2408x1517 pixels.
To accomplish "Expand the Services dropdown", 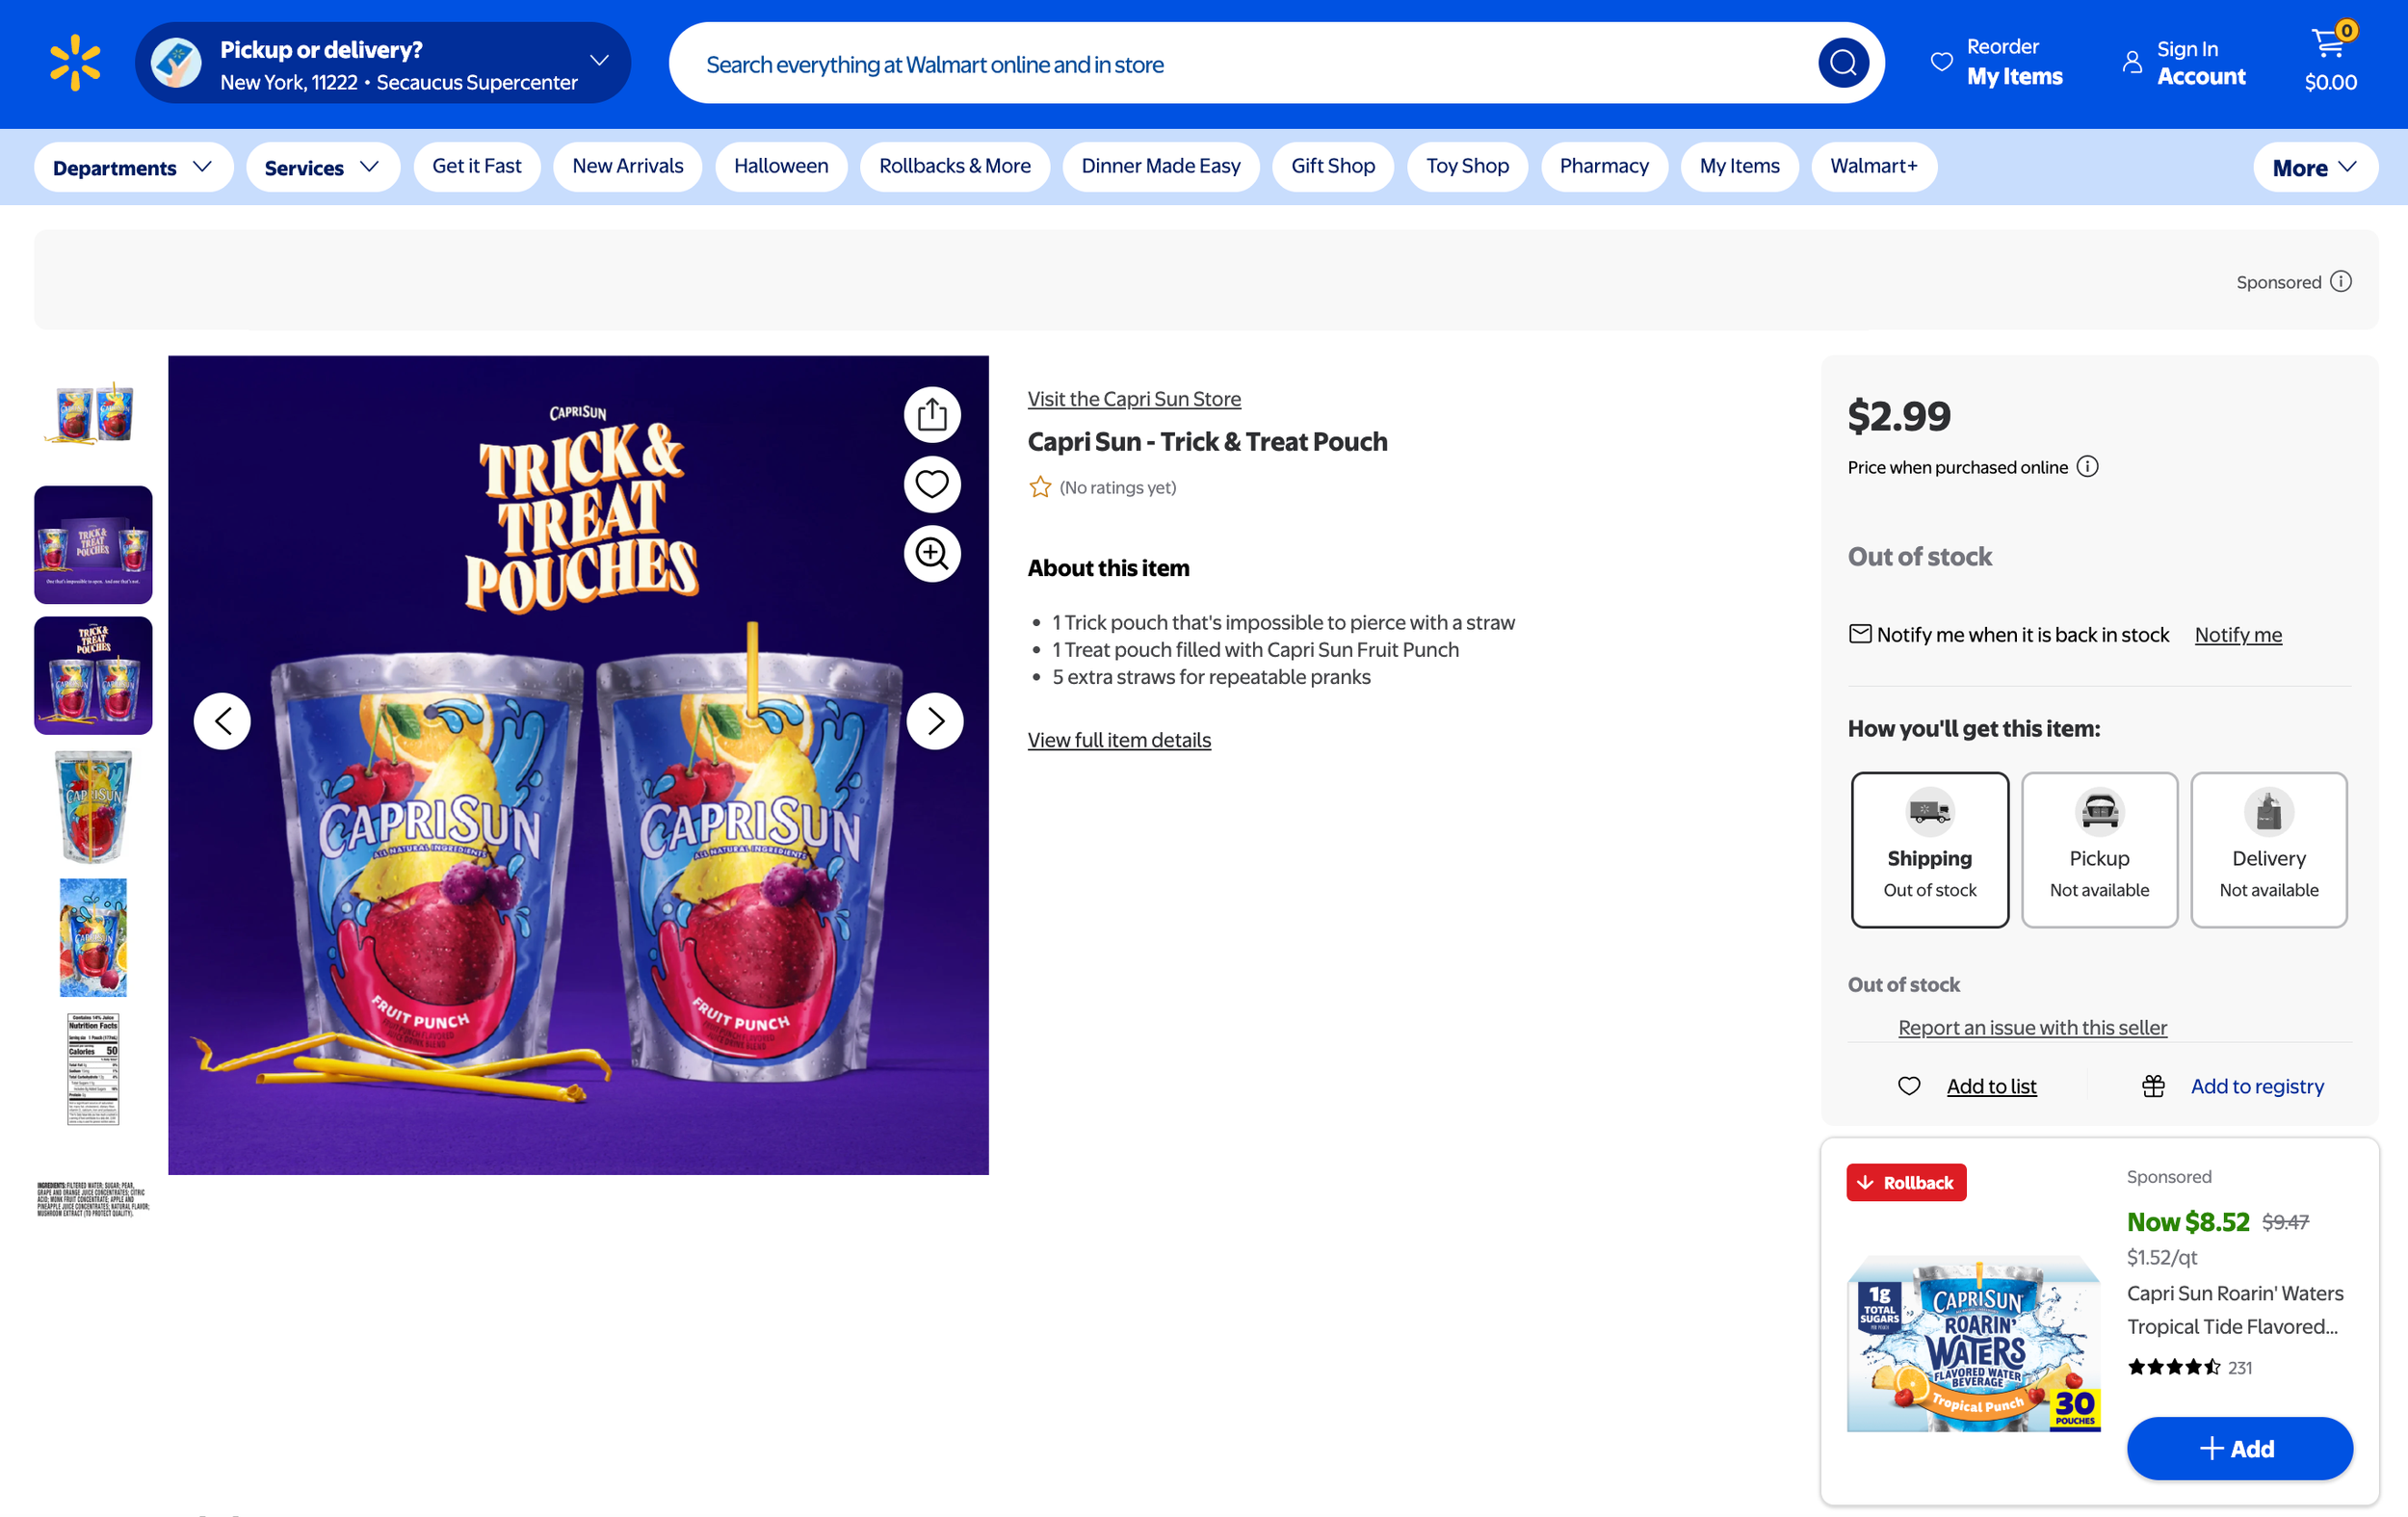I will (322, 167).
